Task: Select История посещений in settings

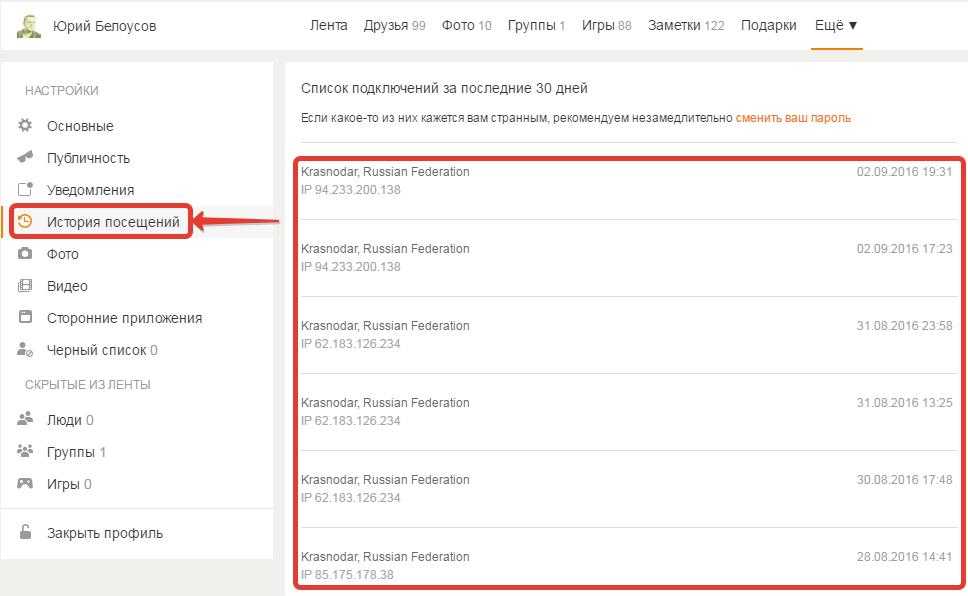Action: [x=114, y=222]
